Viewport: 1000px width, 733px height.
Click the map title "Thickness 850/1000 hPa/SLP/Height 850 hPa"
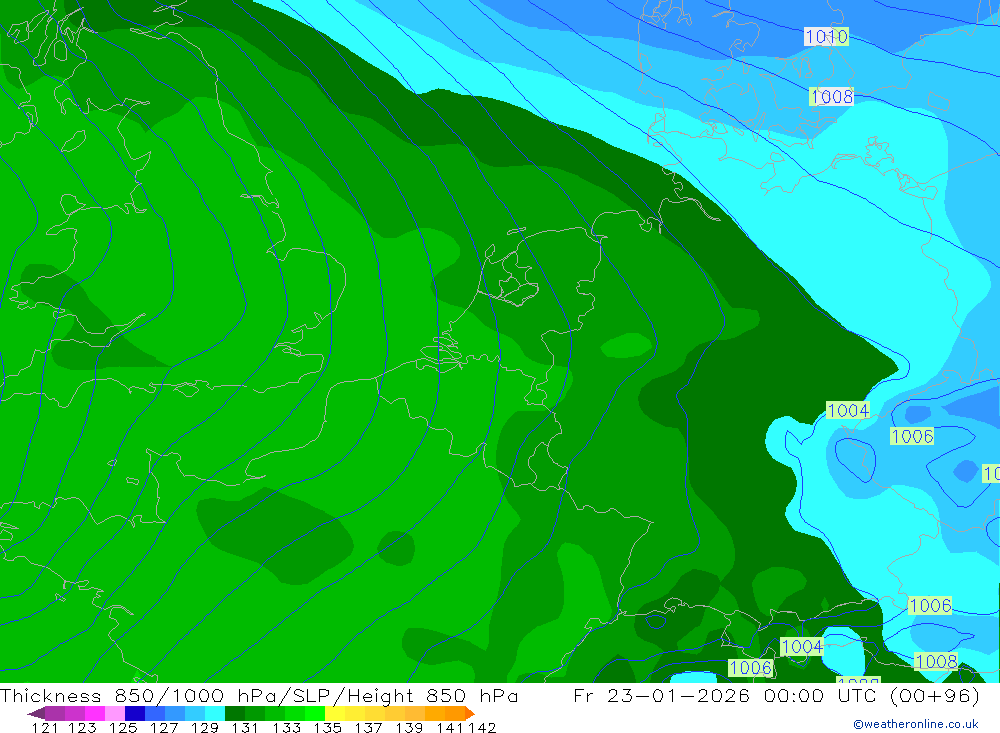[x=259, y=695]
